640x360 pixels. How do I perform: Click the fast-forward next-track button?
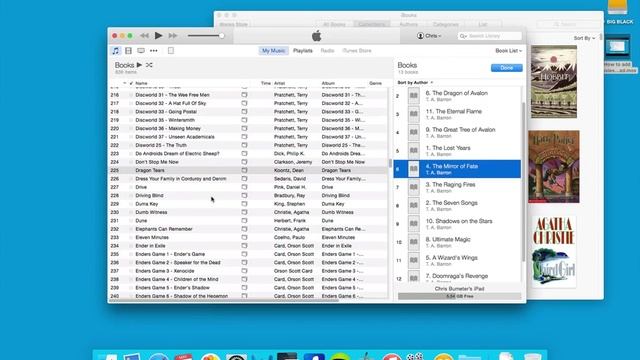(x=173, y=36)
